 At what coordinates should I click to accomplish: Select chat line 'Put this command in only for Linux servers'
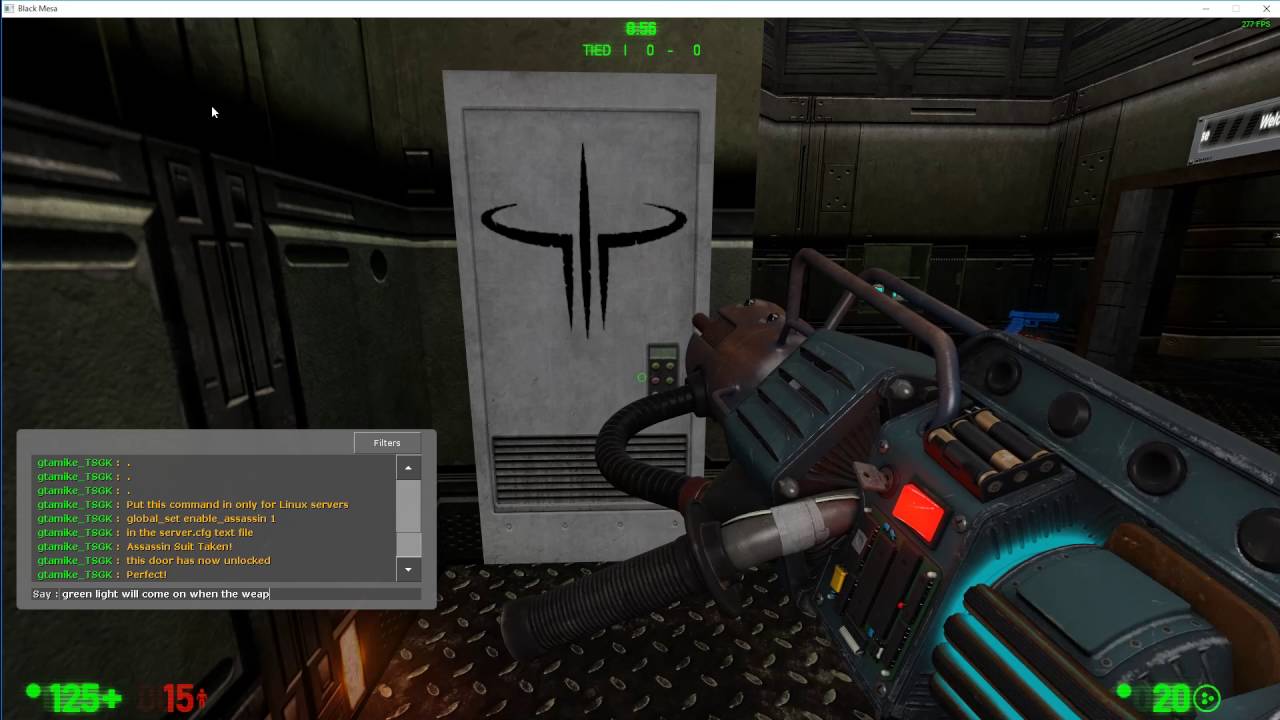pyautogui.click(x=237, y=505)
